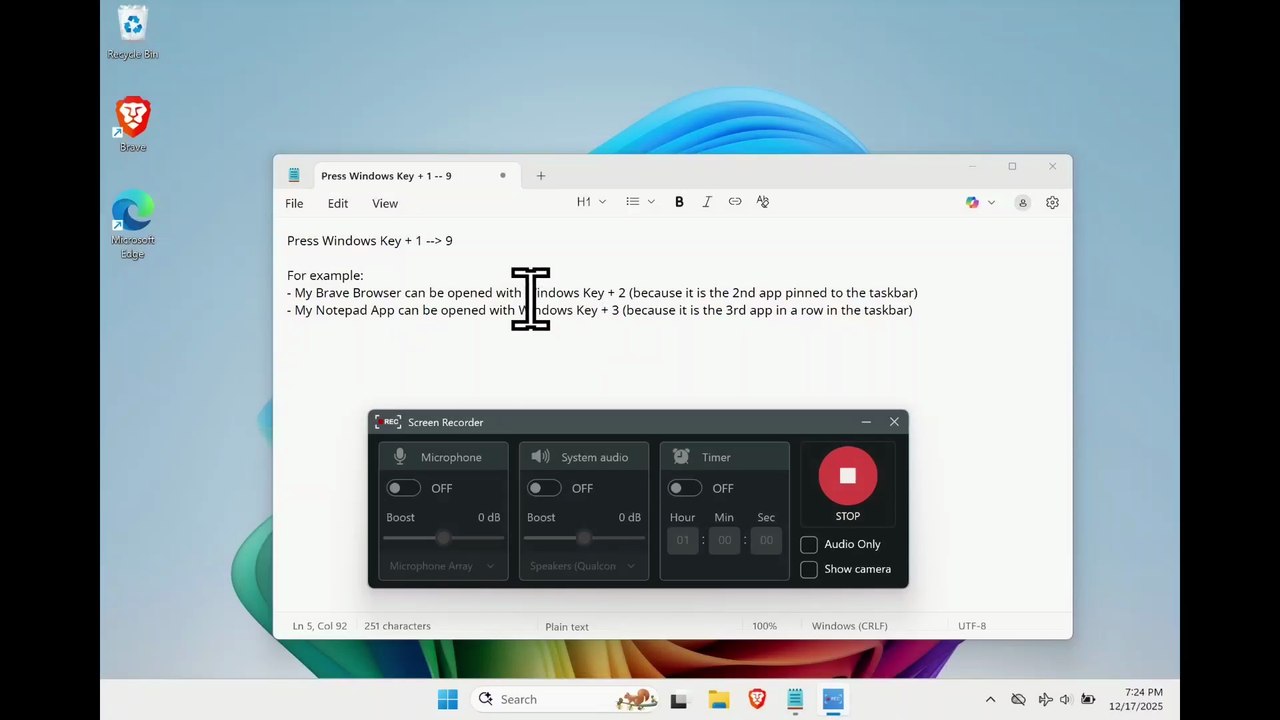This screenshot has width=1280, height=720.
Task: Change UTF-8 encoding in status bar
Action: pyautogui.click(x=972, y=626)
